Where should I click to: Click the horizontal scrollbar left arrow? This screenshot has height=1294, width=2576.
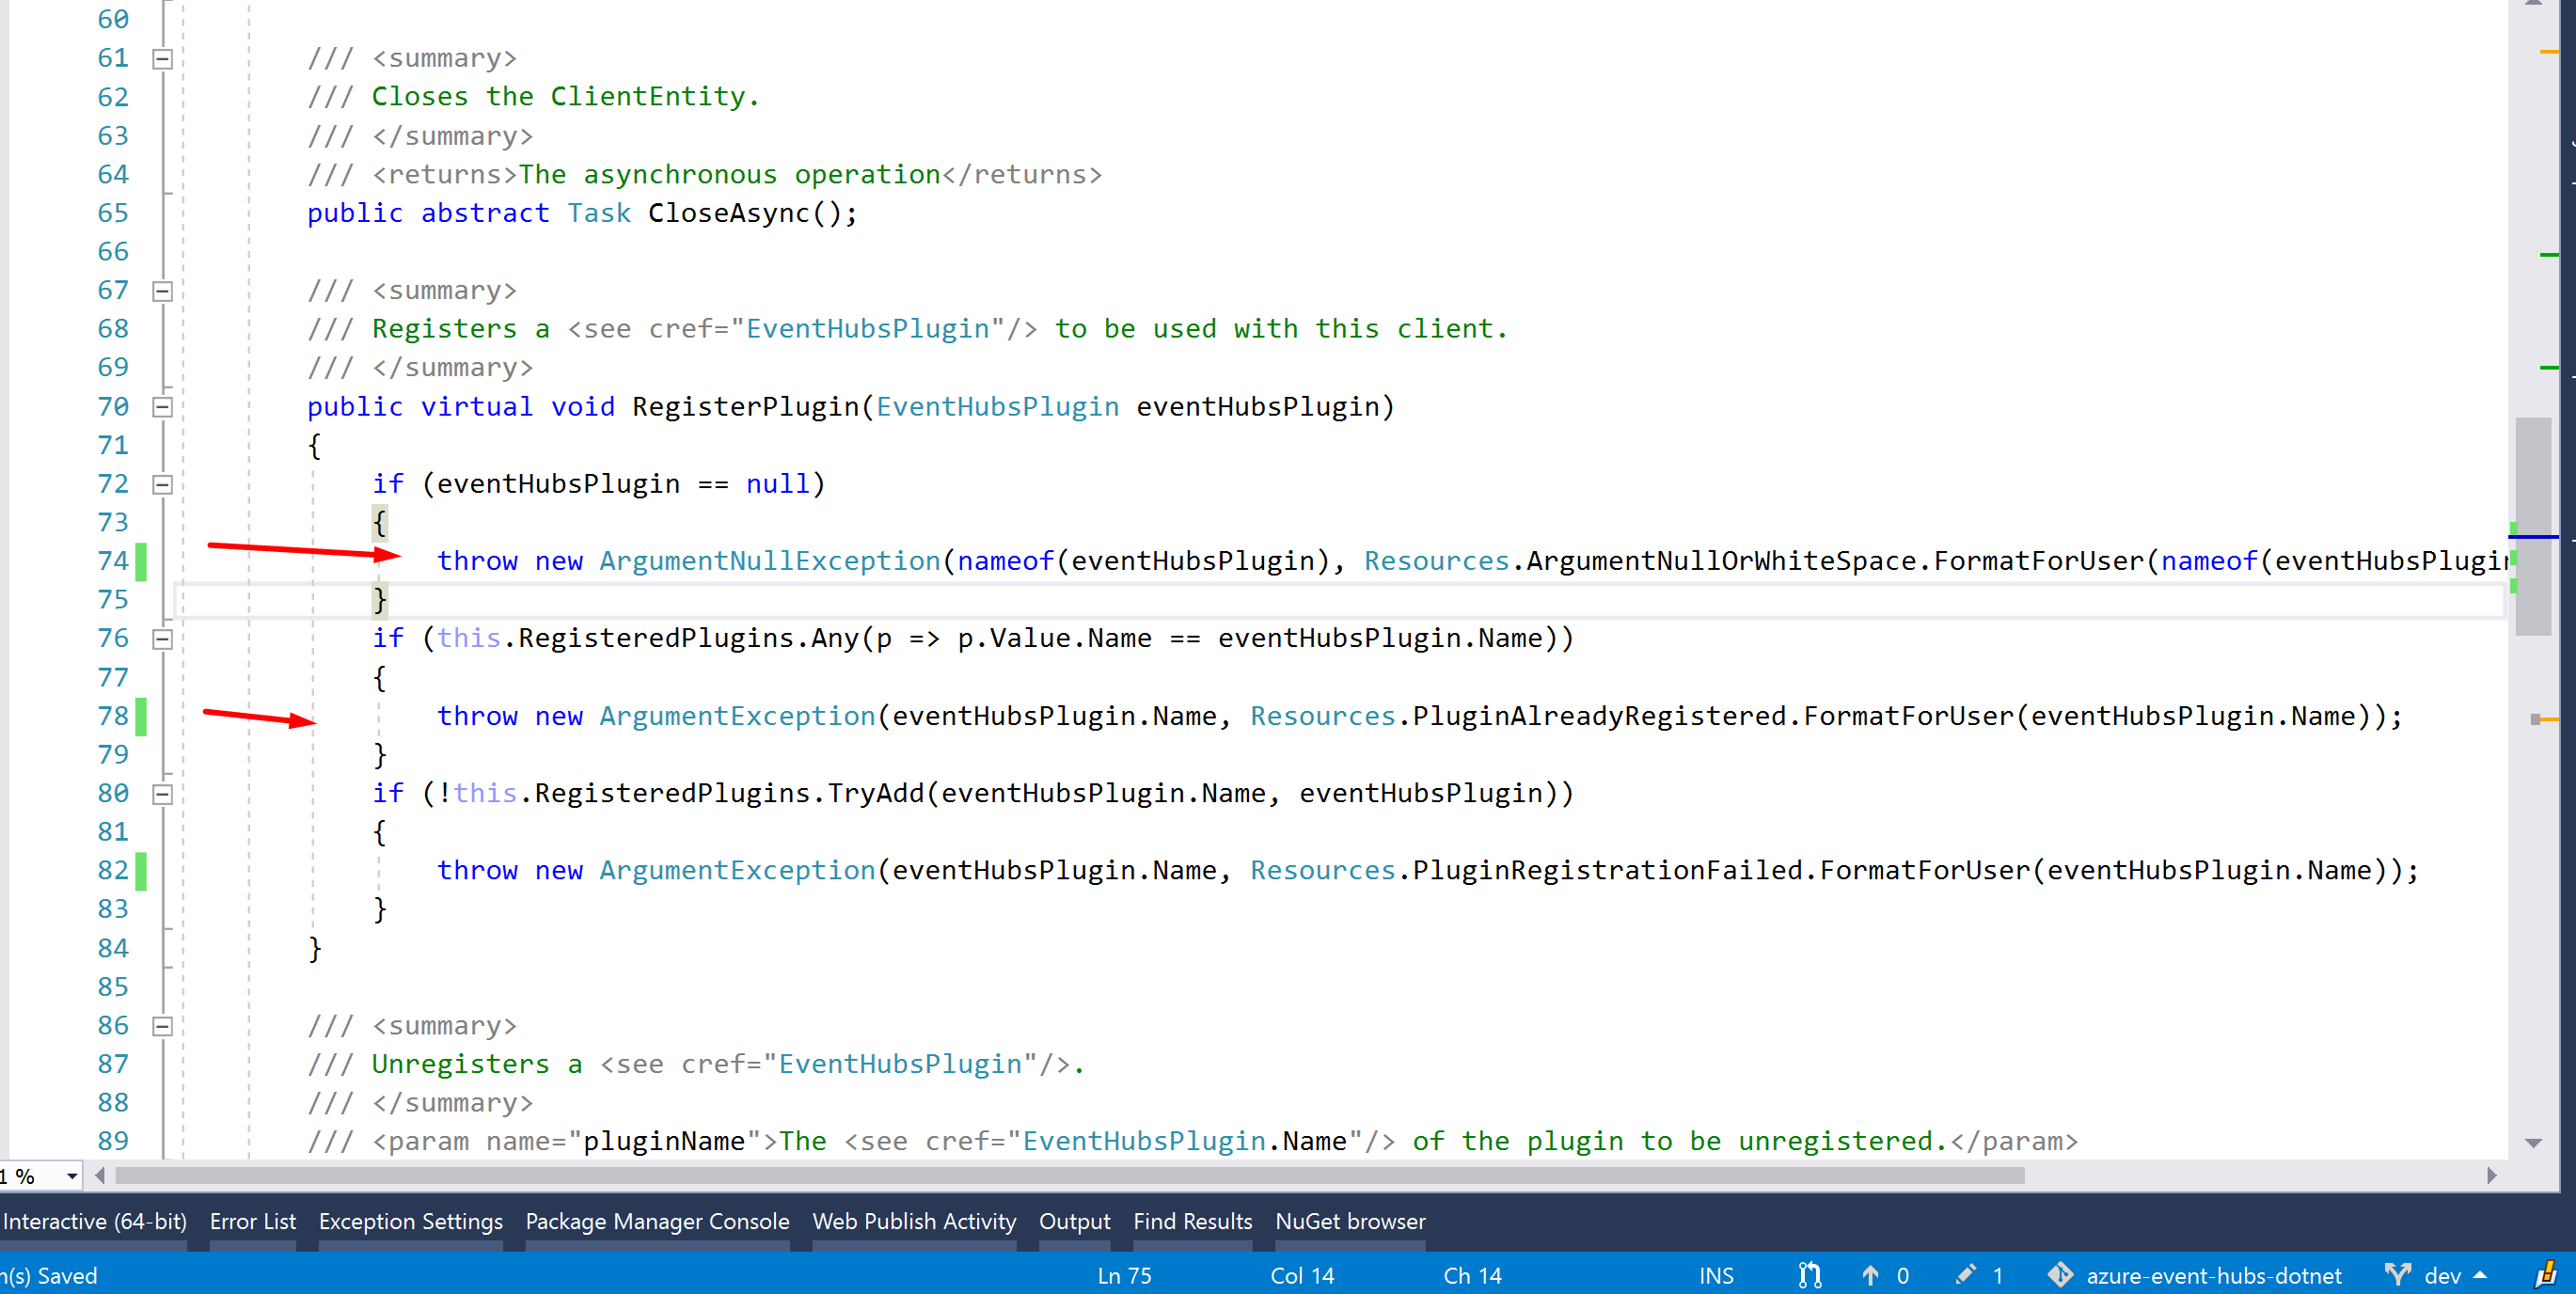click(x=100, y=1176)
